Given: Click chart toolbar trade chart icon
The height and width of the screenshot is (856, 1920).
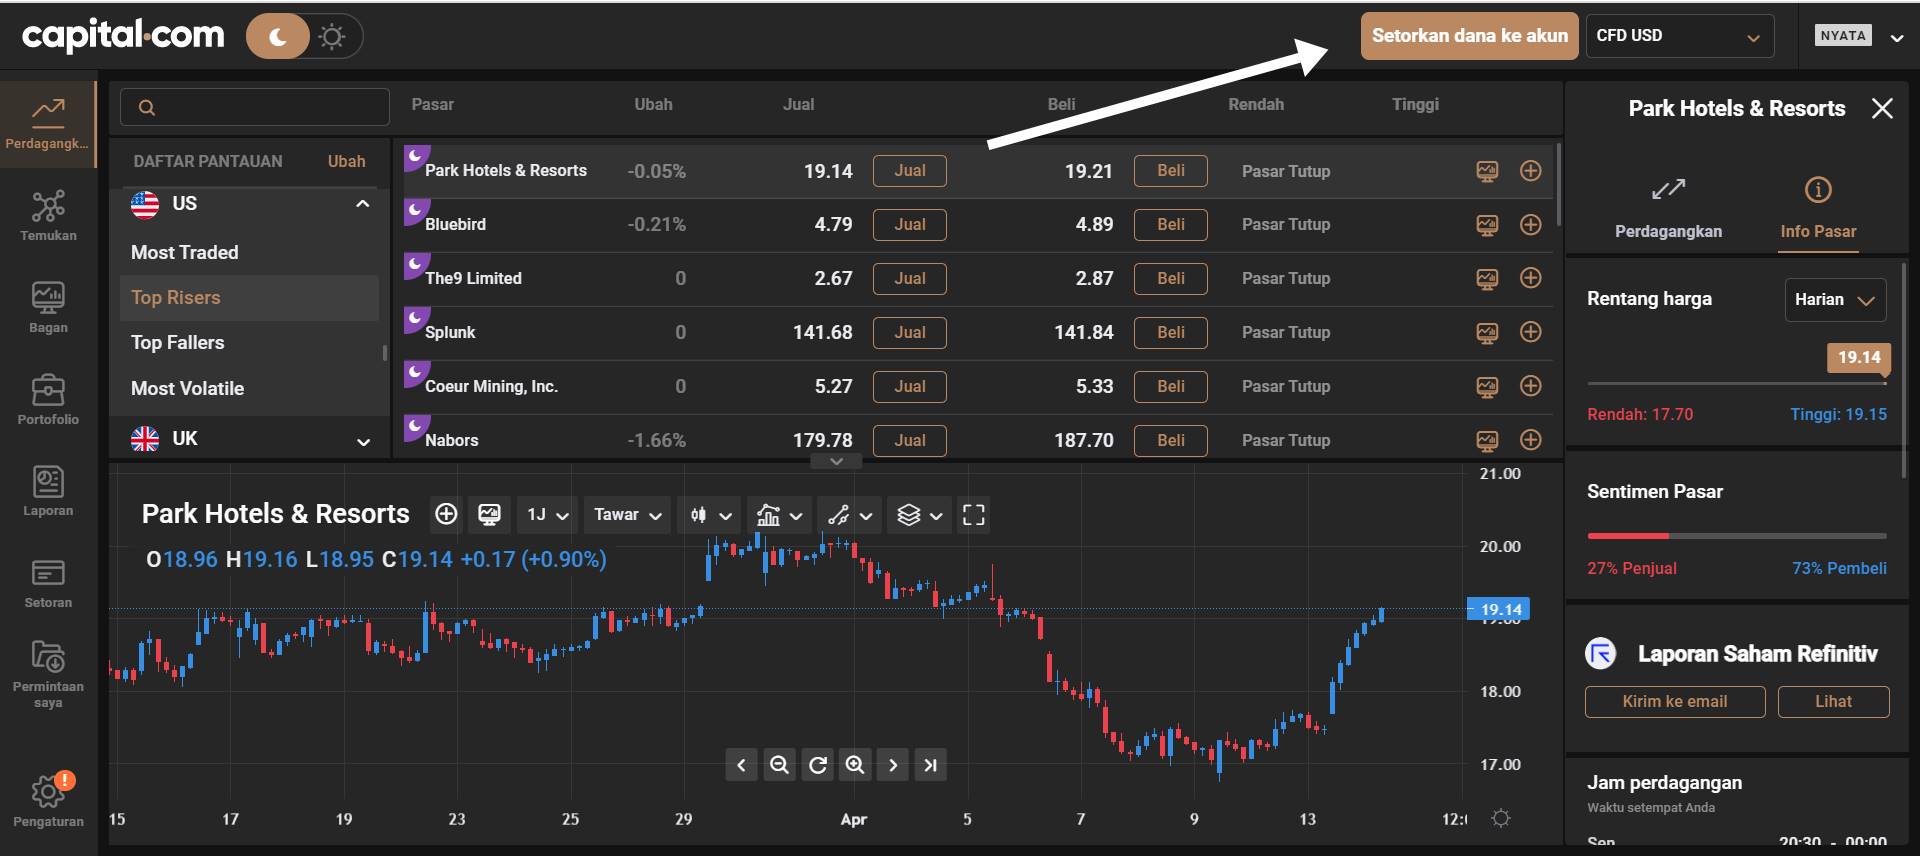Looking at the screenshot, I should 489,515.
